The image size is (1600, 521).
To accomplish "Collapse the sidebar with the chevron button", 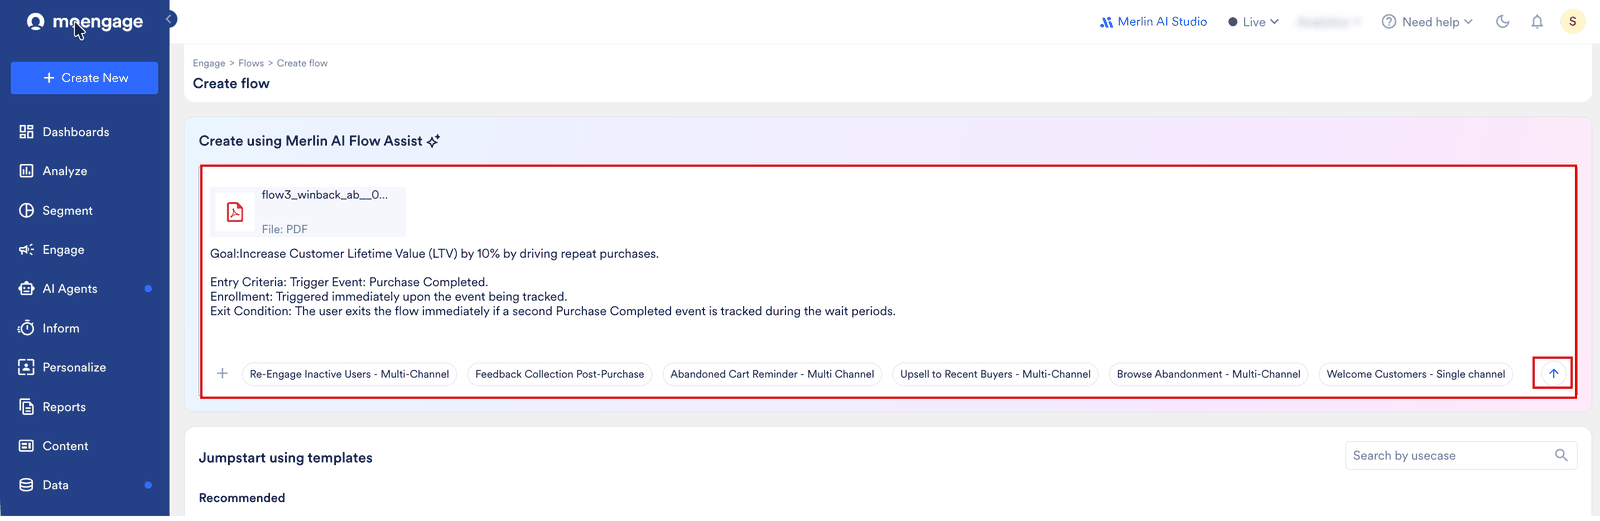I will click(170, 19).
